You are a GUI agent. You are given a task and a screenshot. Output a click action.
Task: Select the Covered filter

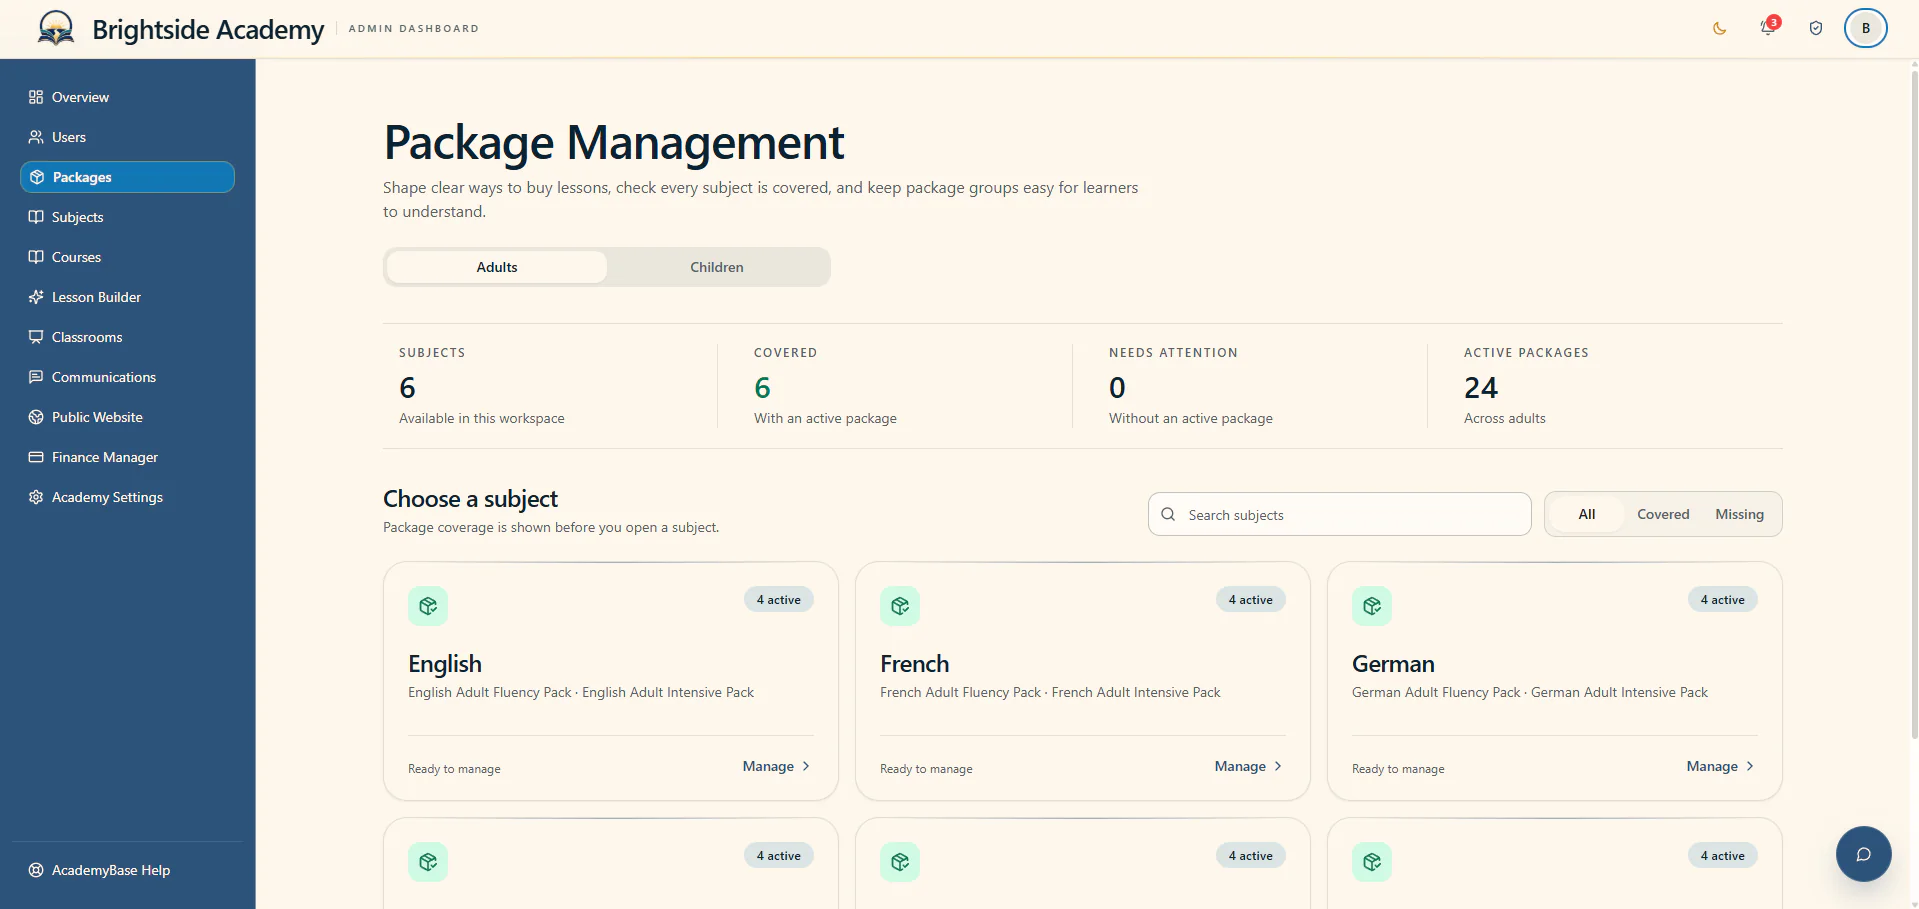[1663, 514]
